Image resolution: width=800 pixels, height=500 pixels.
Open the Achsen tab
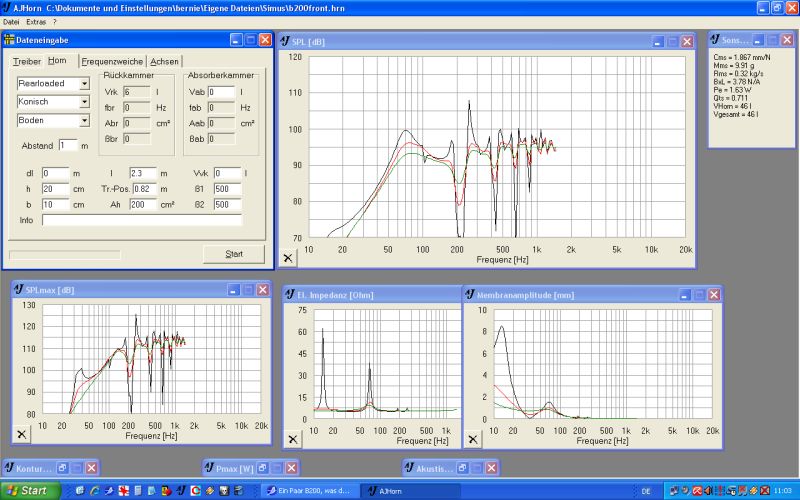tap(164, 61)
